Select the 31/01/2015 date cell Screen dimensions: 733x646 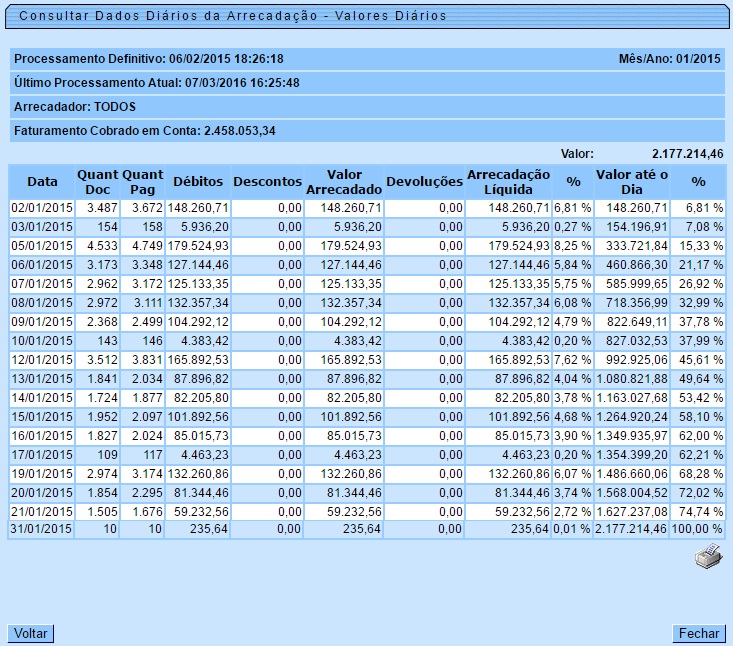click(42, 529)
